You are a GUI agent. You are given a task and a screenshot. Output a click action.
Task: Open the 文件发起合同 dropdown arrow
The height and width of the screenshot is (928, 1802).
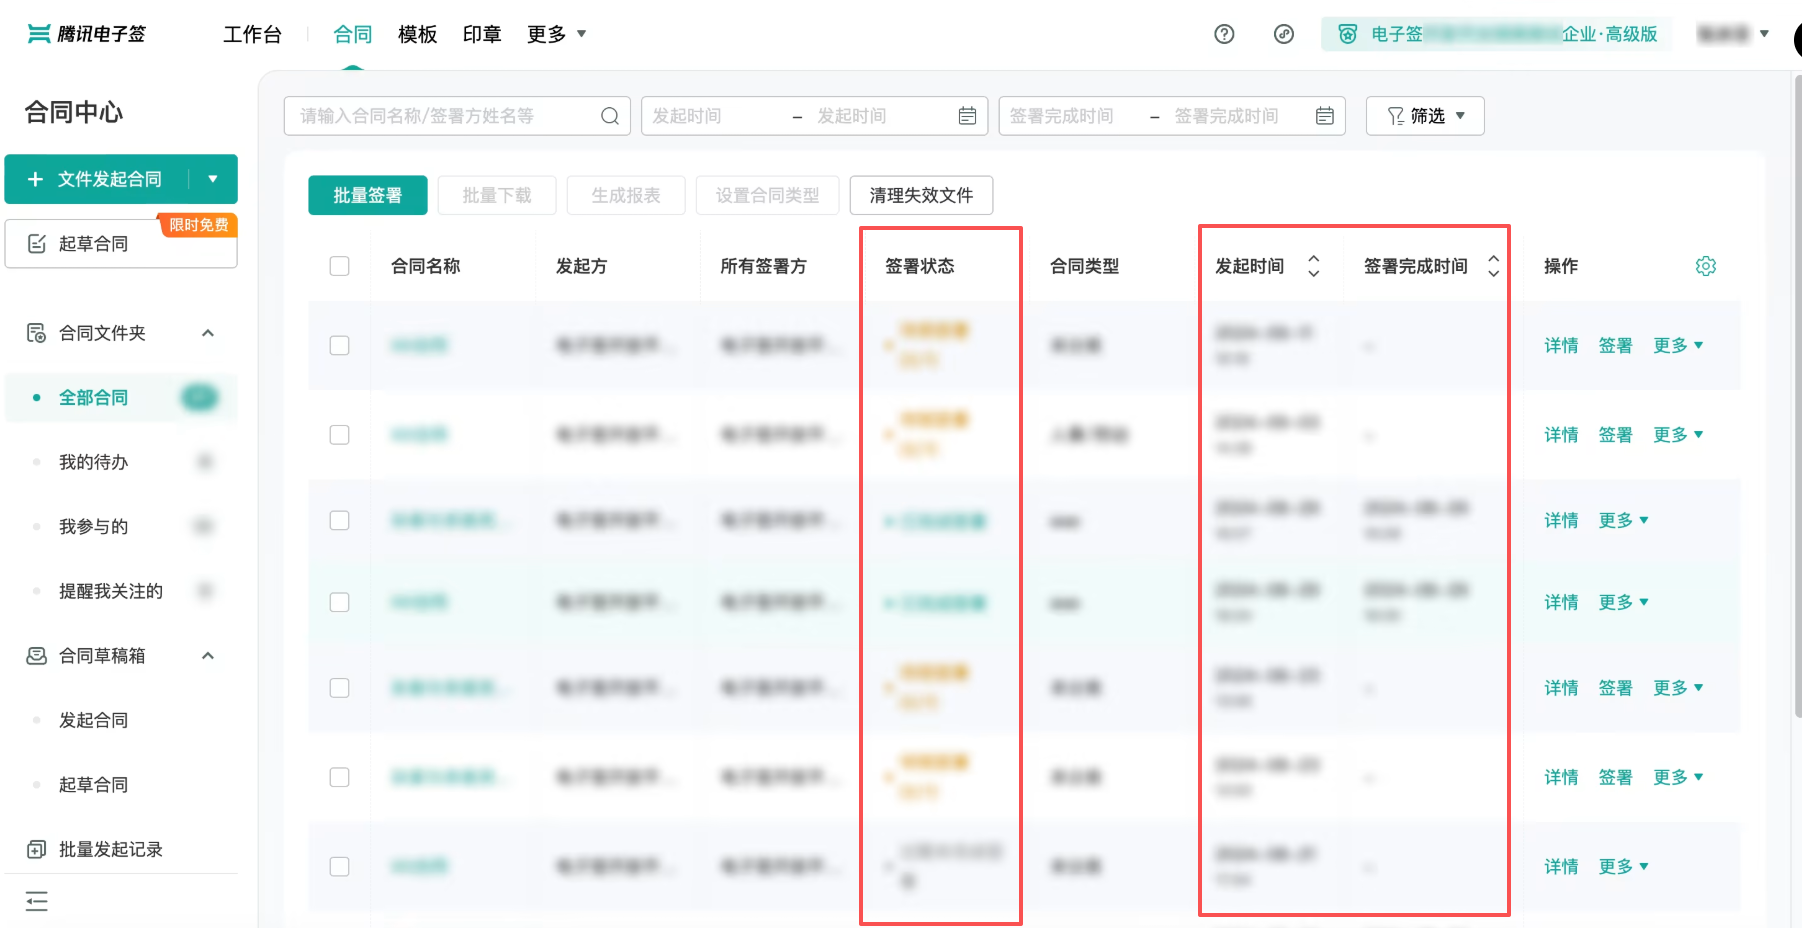coord(213,179)
